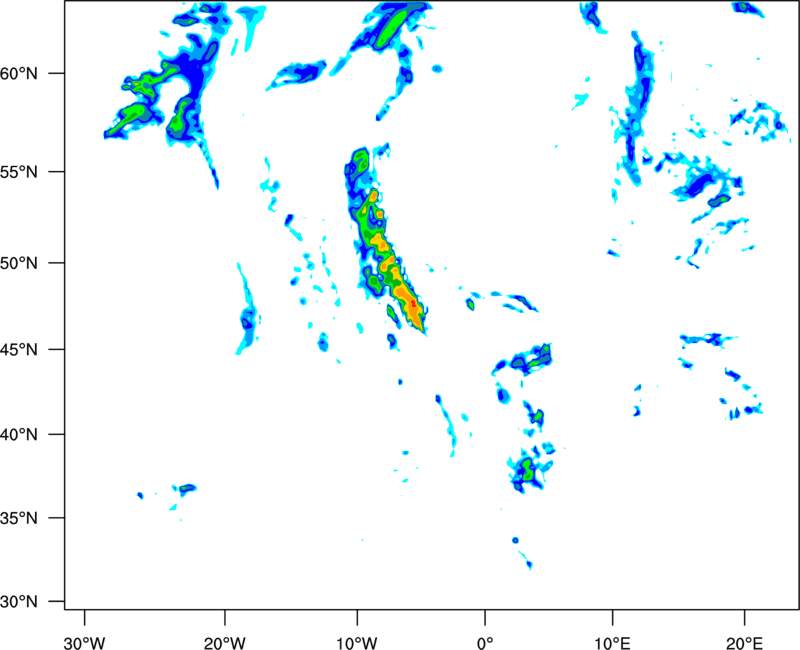Click the 10°E longitude label
The height and width of the screenshot is (650, 800).
click(x=612, y=643)
